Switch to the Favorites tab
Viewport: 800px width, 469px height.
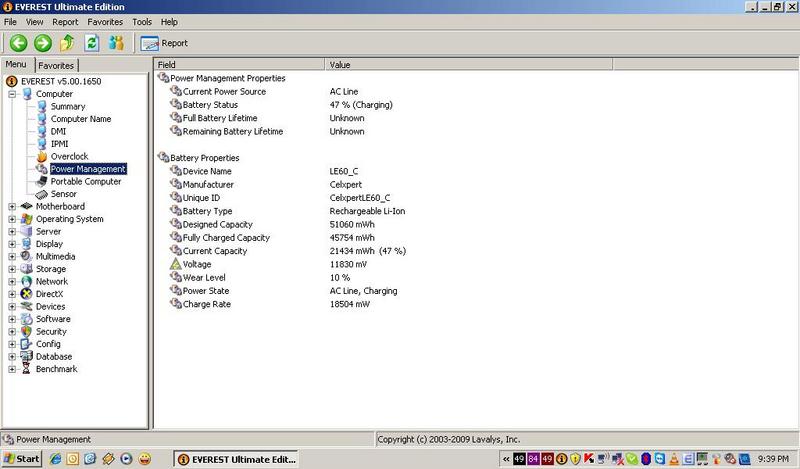tap(56, 65)
